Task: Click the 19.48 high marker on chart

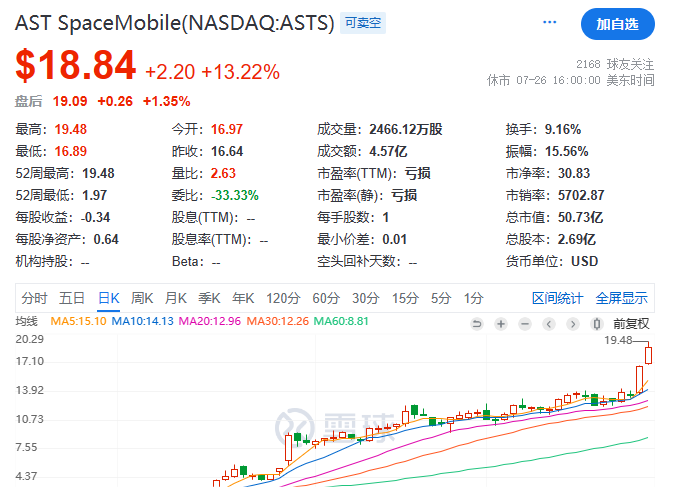Action: tap(618, 340)
